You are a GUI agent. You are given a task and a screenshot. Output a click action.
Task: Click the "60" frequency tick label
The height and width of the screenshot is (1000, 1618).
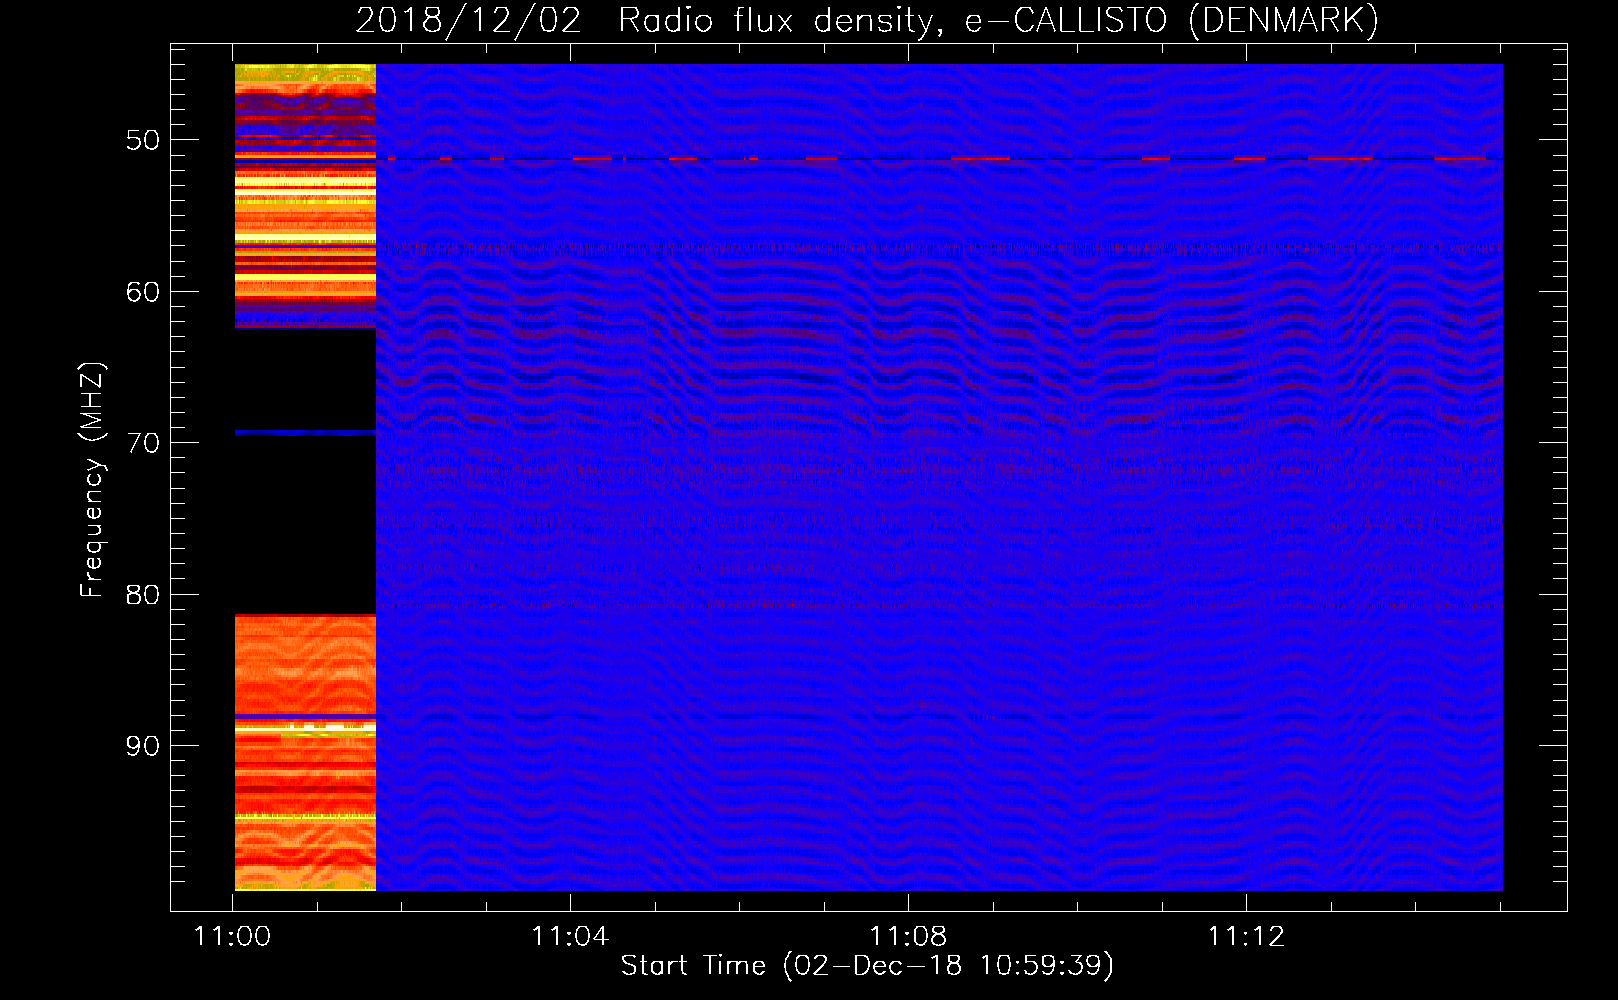point(143,292)
